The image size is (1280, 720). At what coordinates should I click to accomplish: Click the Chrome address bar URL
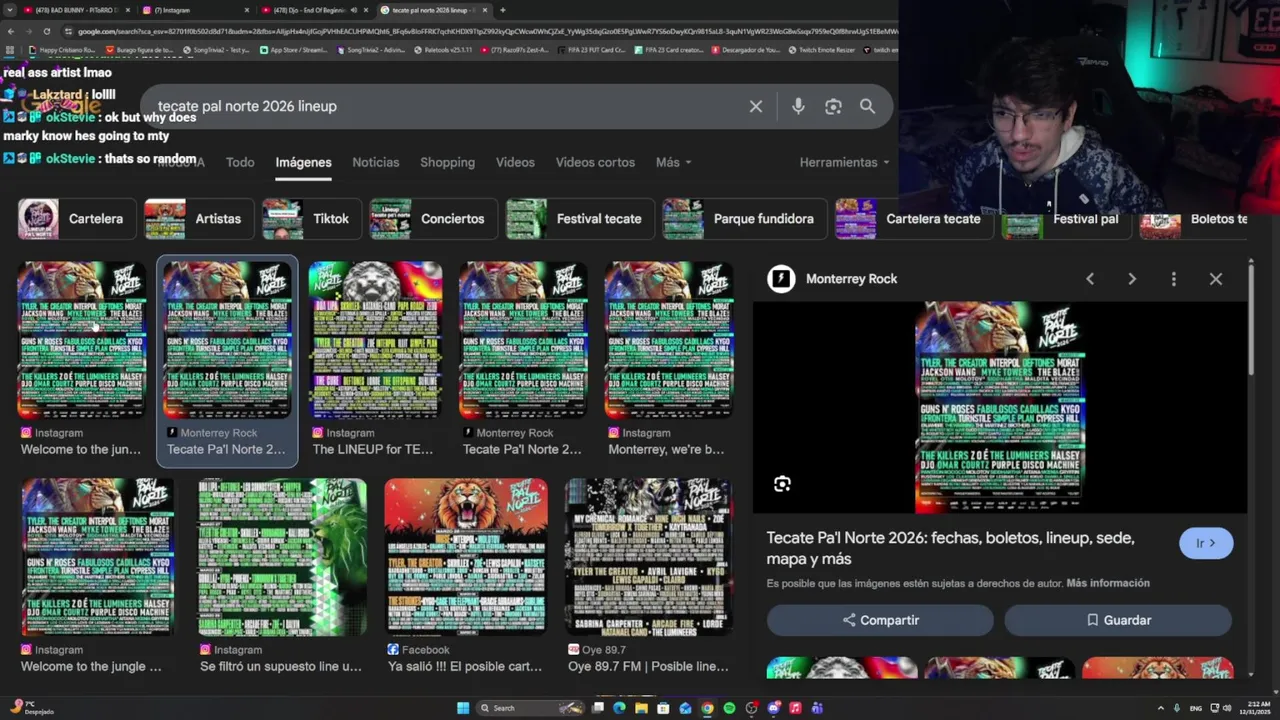(x=480, y=31)
